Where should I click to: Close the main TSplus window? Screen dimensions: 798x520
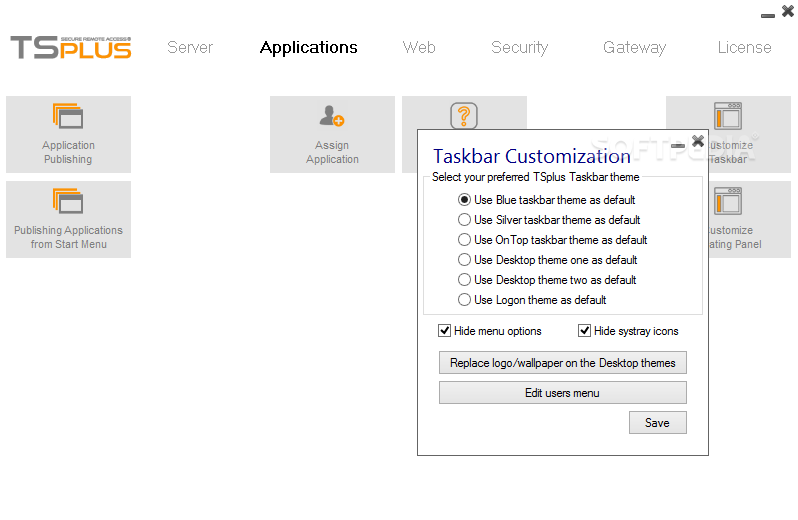(788, 11)
